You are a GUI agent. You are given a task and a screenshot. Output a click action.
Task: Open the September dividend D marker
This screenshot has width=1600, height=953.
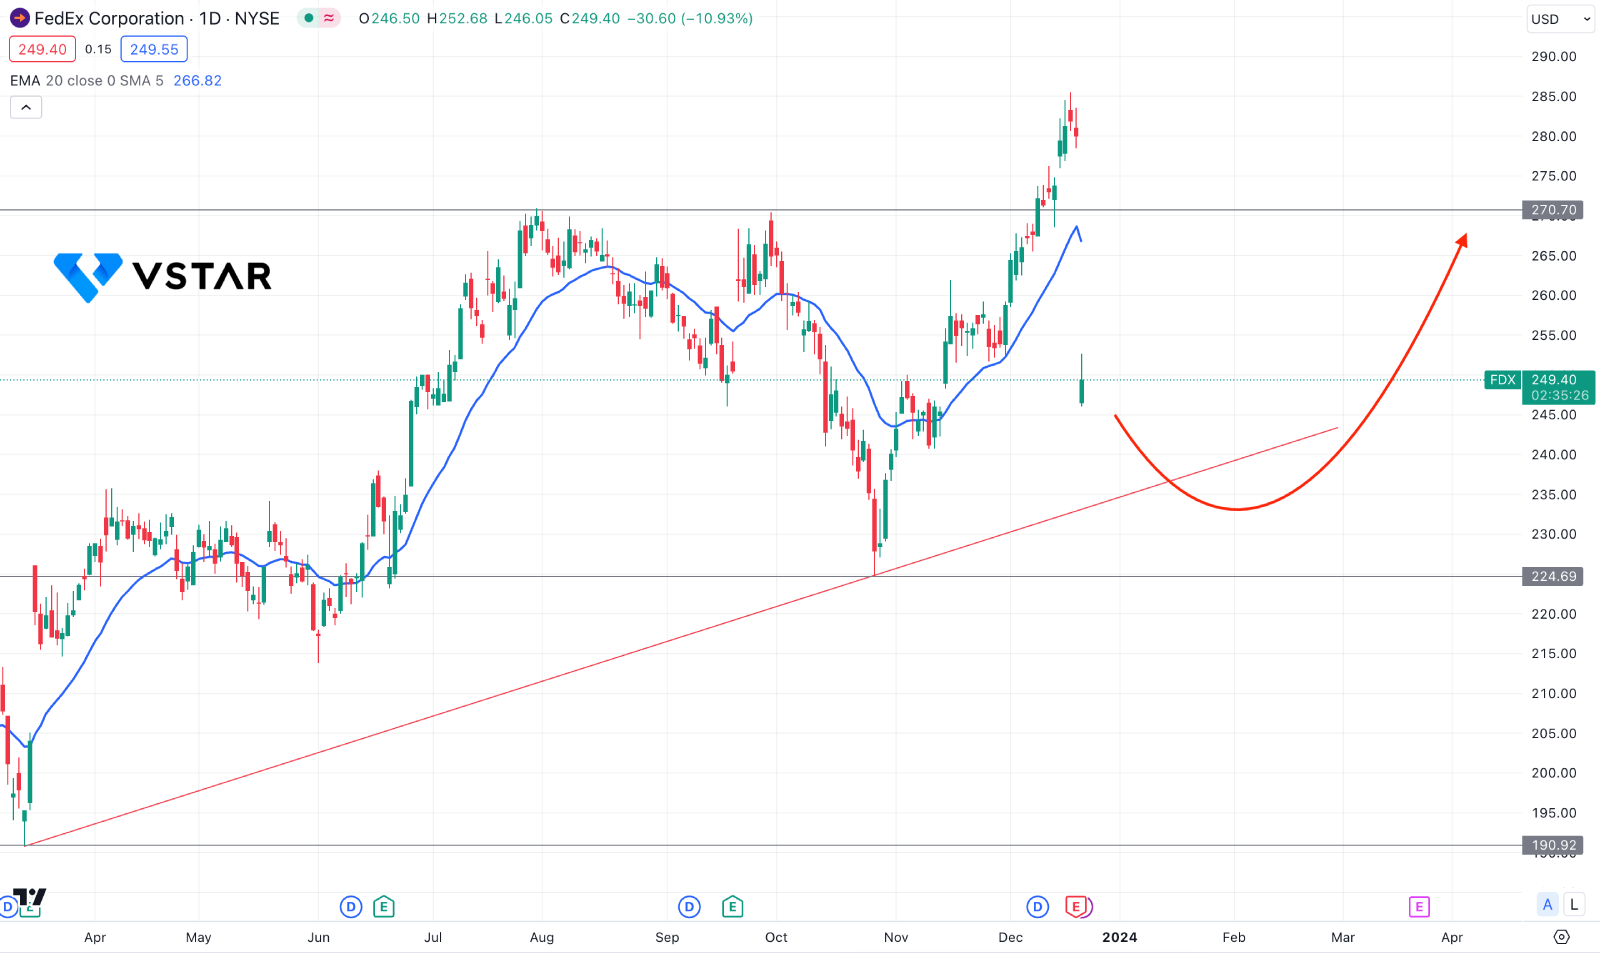point(689,907)
